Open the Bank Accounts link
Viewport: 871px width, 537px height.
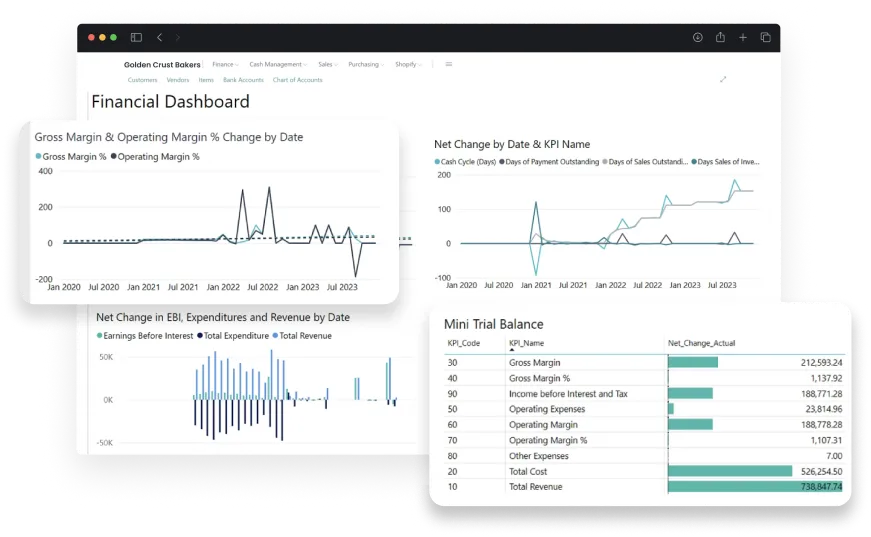point(243,80)
